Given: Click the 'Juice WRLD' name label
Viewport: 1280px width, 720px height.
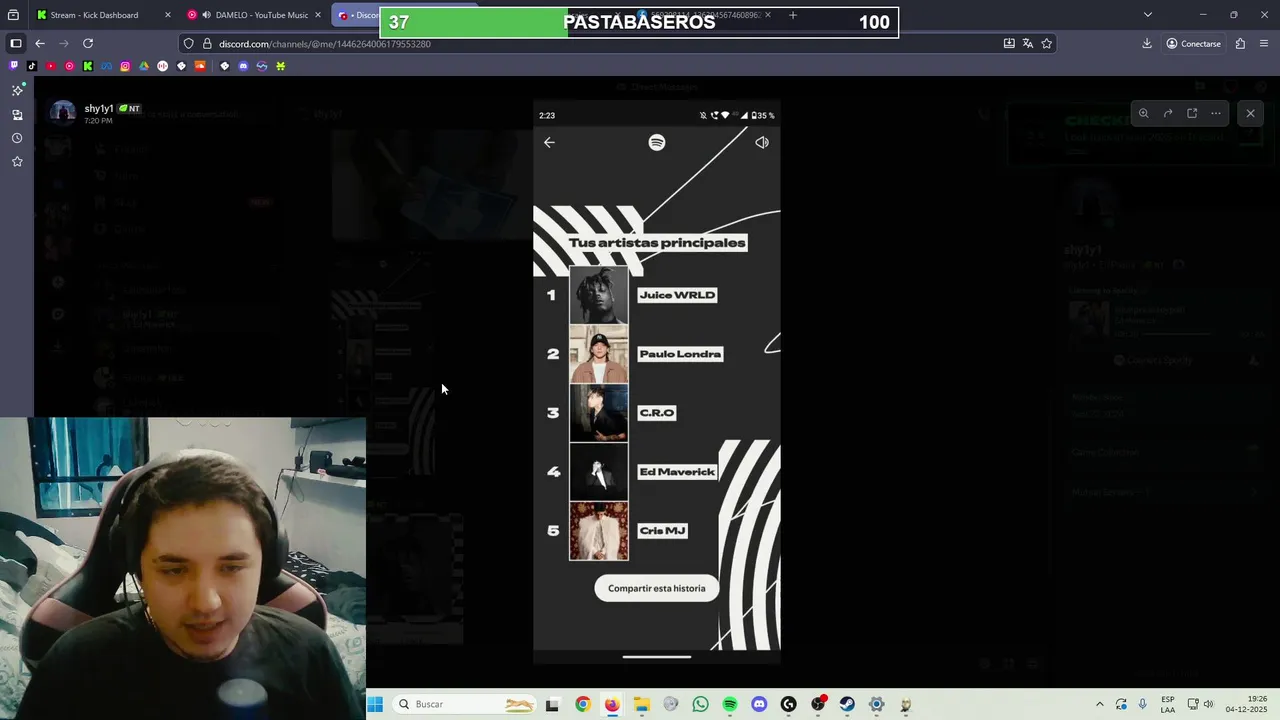Looking at the screenshot, I should click(677, 295).
